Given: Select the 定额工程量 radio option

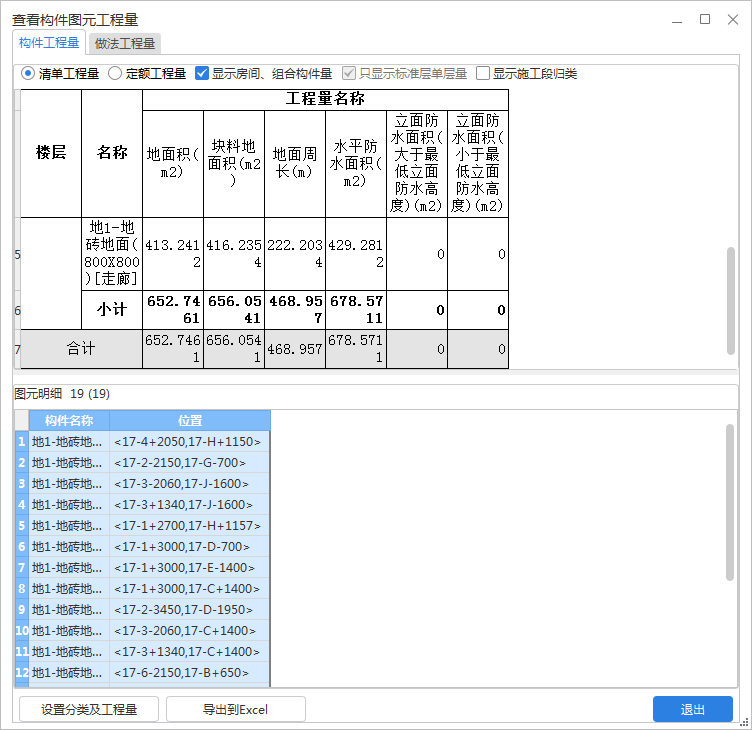Looking at the screenshot, I should [147, 73].
